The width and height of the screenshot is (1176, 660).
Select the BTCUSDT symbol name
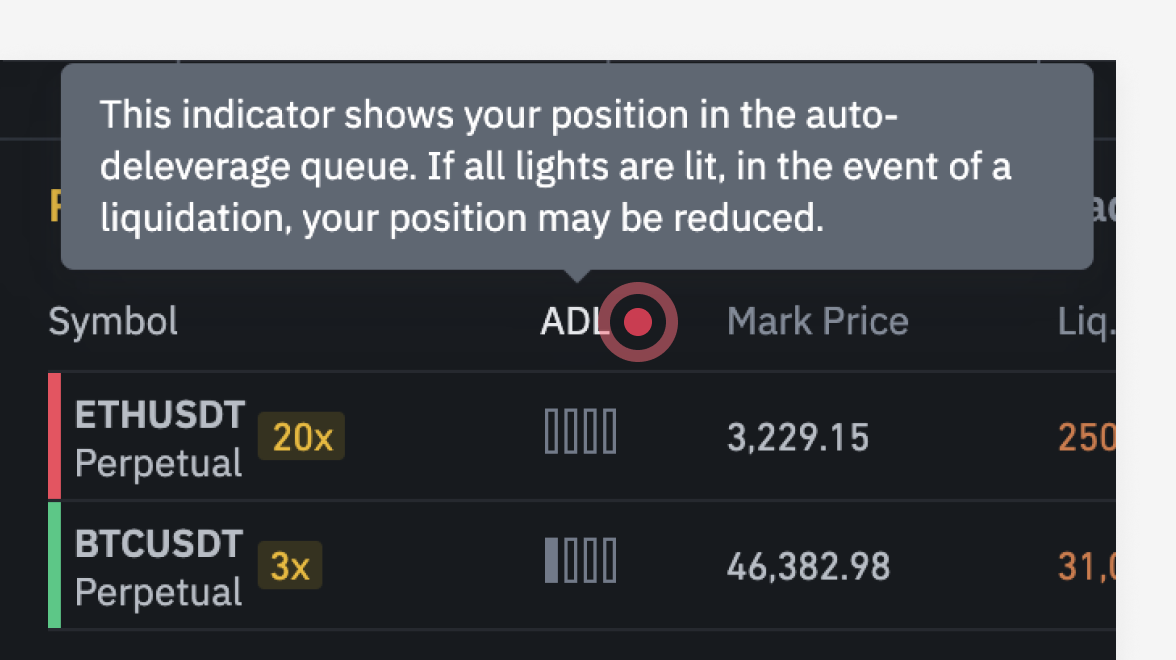point(160,544)
